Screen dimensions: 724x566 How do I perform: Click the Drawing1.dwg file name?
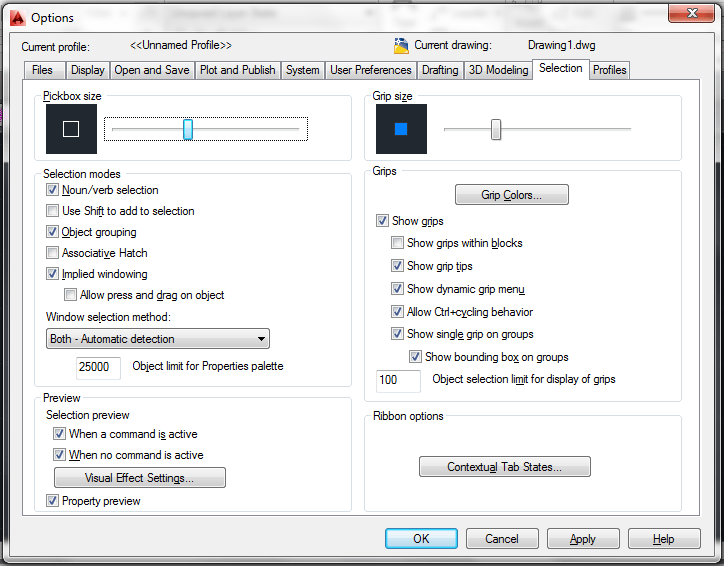point(561,45)
